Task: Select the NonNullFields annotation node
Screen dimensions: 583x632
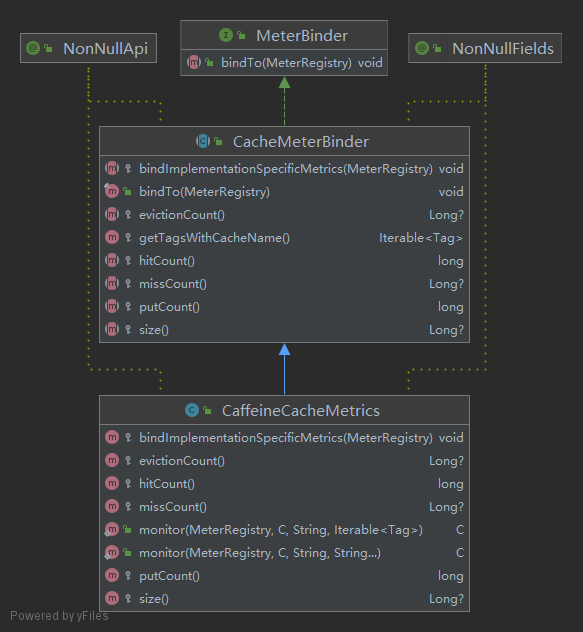Action: coord(485,48)
